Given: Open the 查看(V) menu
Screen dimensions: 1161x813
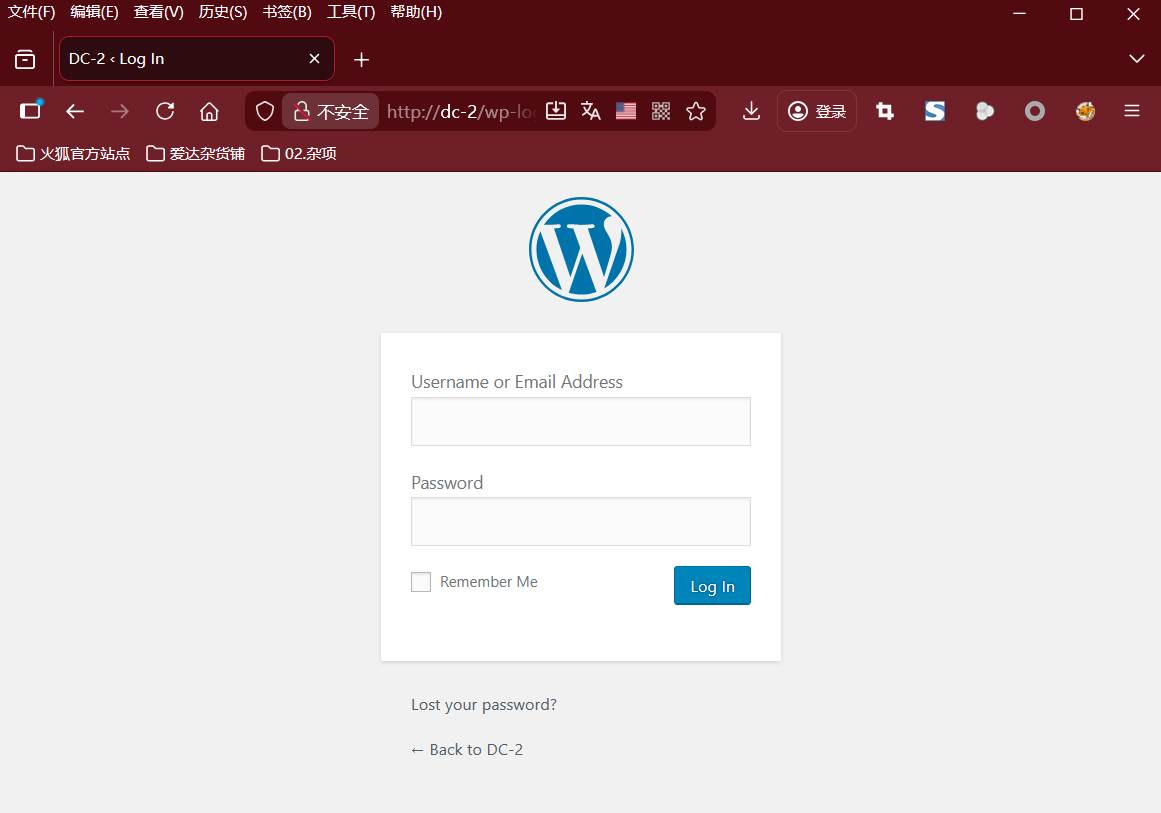Looking at the screenshot, I should pos(158,12).
